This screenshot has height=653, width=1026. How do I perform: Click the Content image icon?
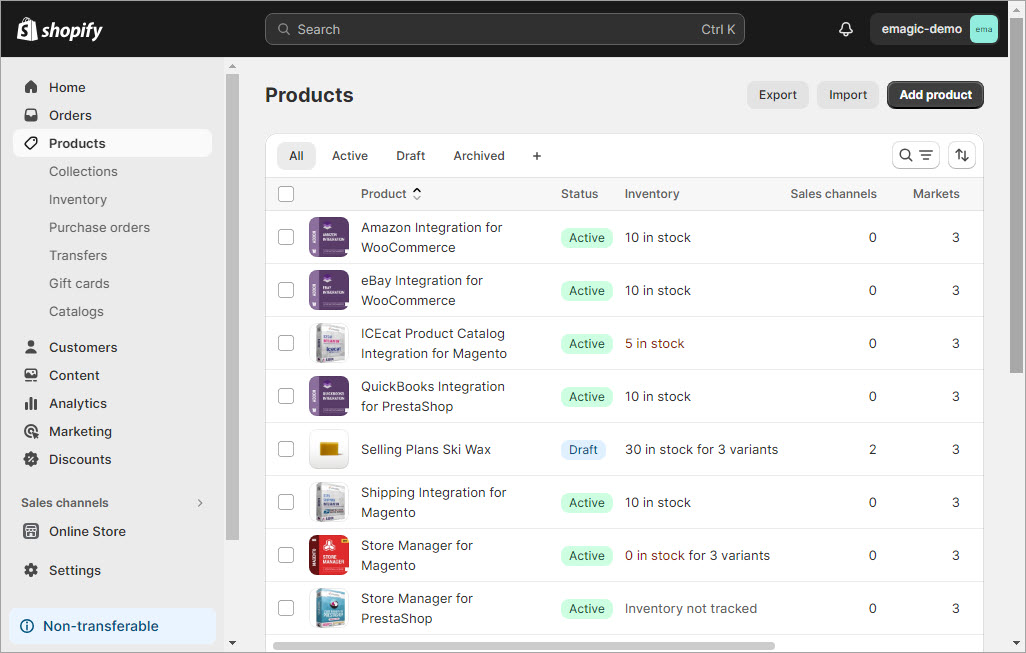(x=31, y=376)
